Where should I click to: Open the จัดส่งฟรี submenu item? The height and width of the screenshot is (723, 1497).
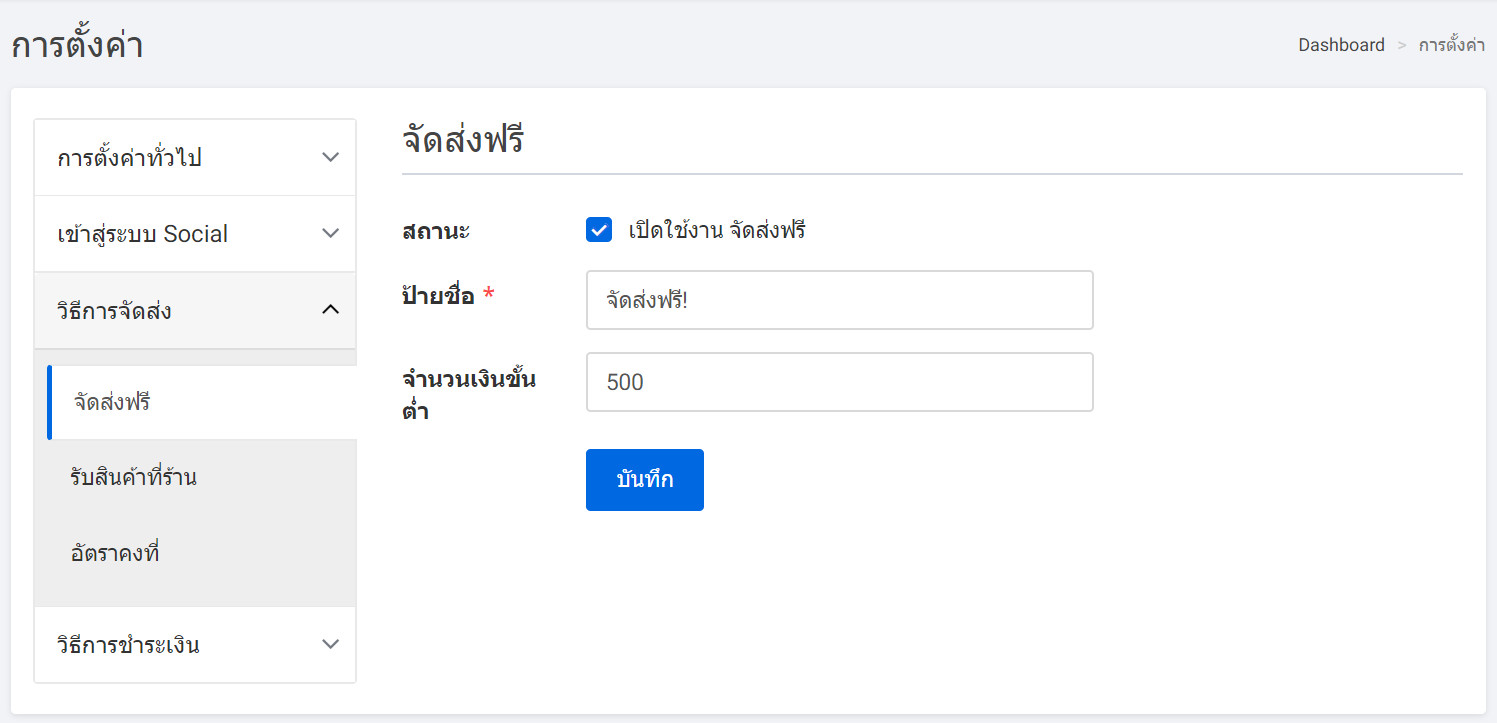tap(202, 403)
